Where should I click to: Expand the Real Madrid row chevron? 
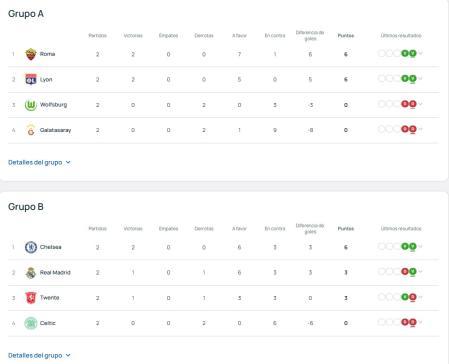tap(420, 272)
